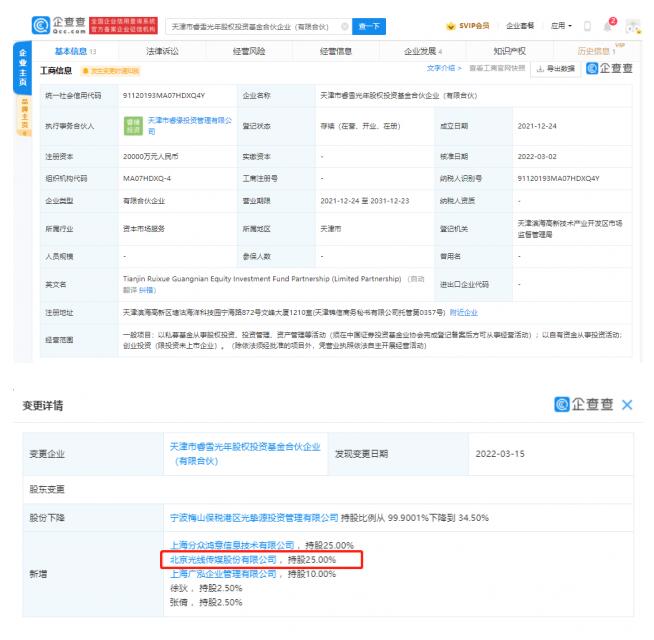
Task: Click the mobile phone icon in the header
Action: click(x=587, y=26)
